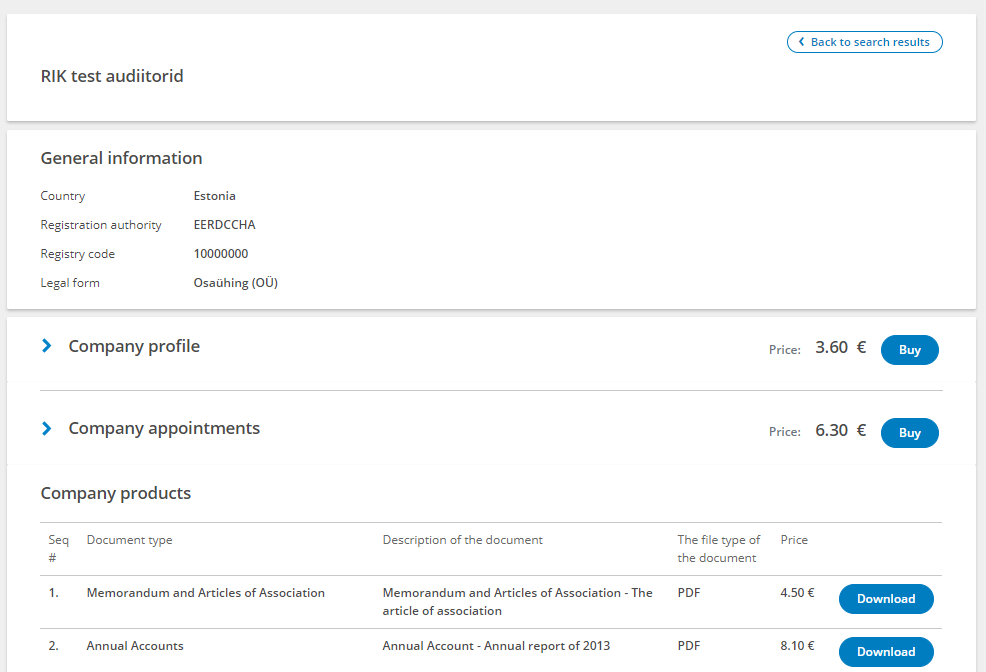Click file type of the document header
This screenshot has width=986, height=672.
pyautogui.click(x=718, y=549)
